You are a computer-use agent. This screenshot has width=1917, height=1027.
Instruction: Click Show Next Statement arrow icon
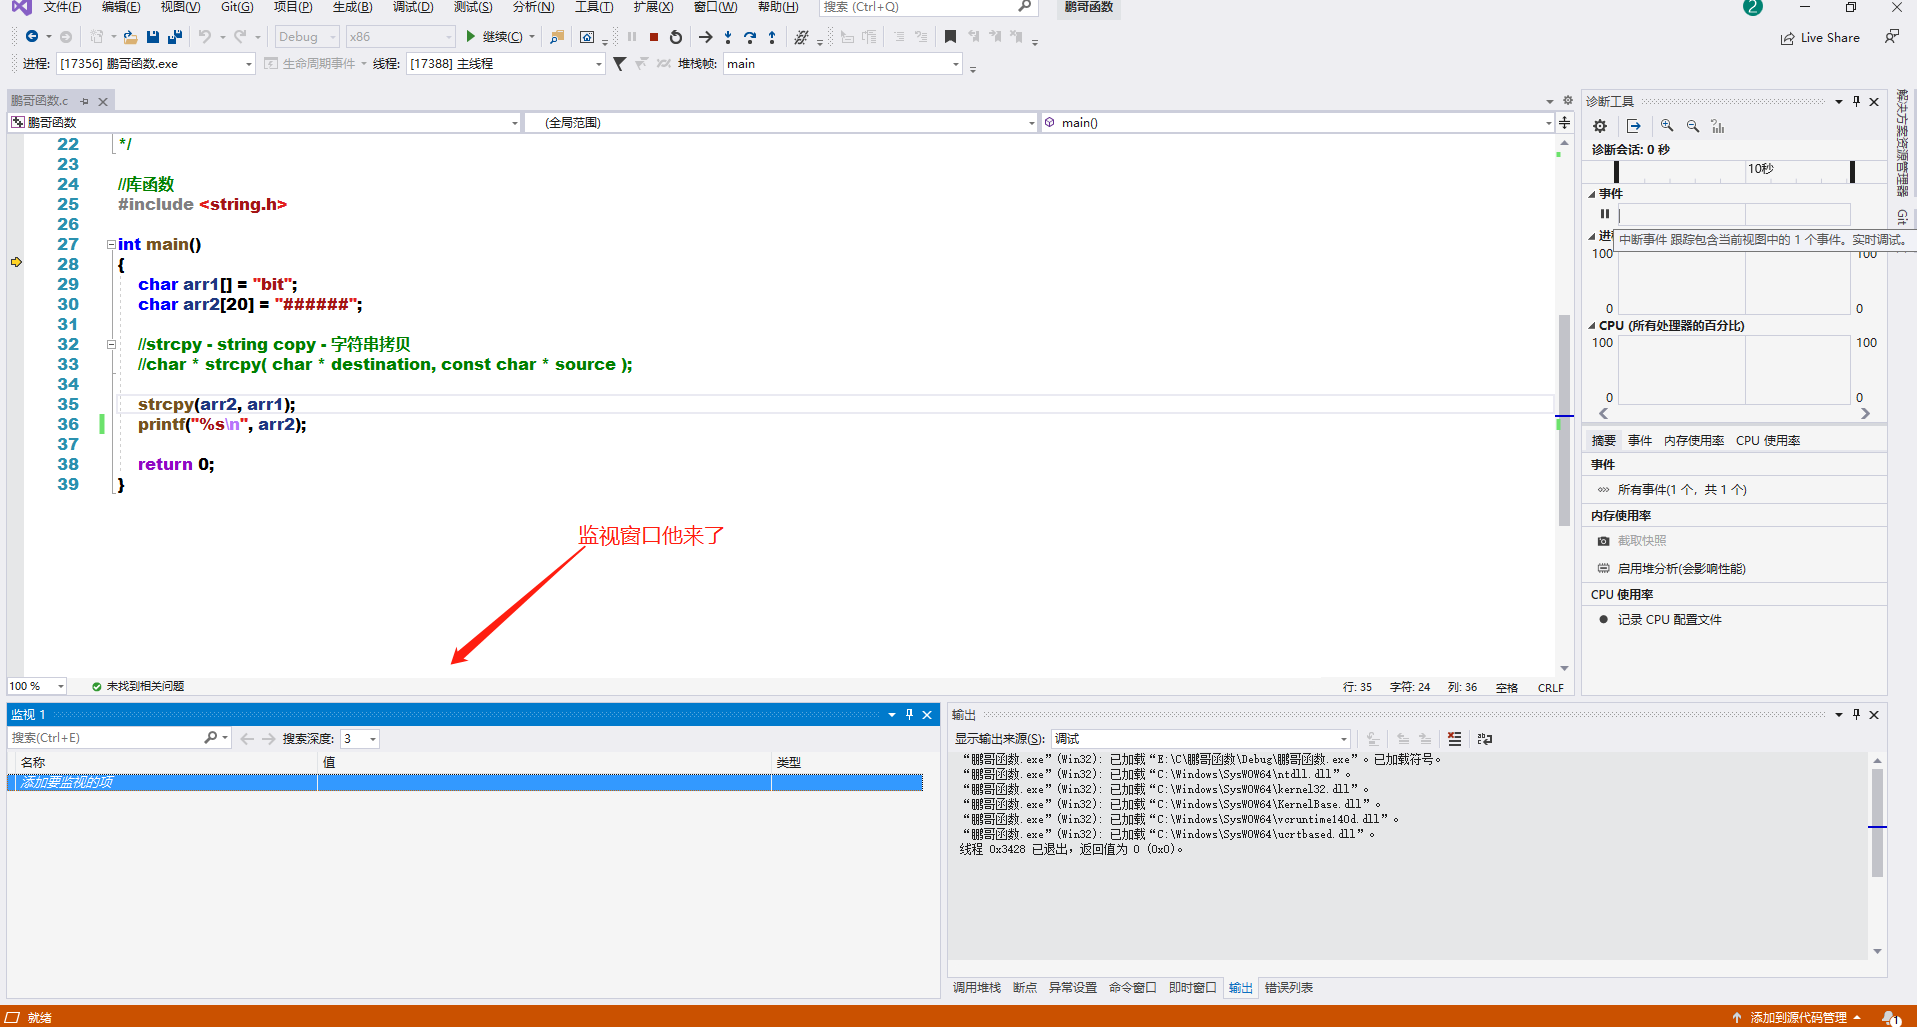(705, 37)
